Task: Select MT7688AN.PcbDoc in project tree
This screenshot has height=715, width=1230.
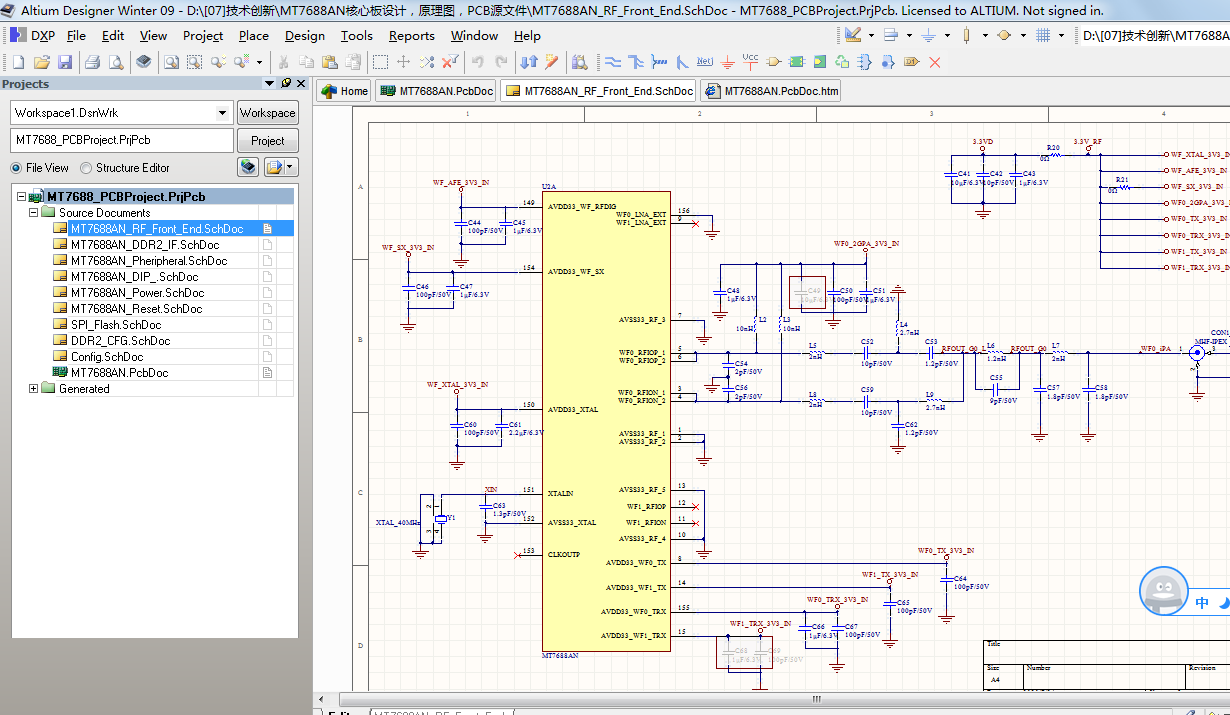Action: (x=119, y=373)
